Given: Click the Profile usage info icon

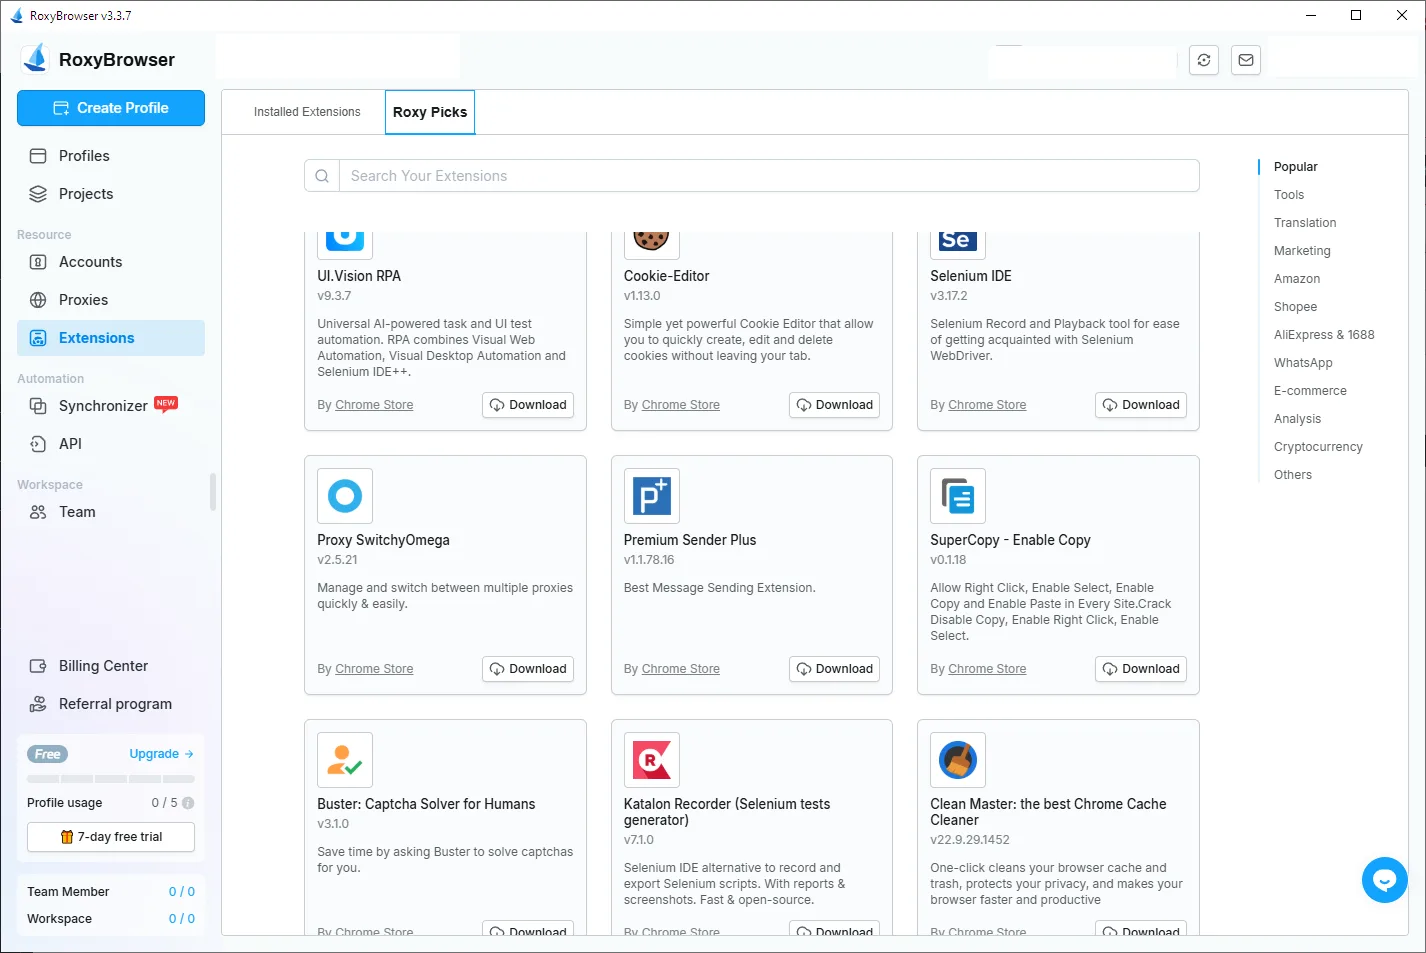Looking at the screenshot, I should point(188,803).
